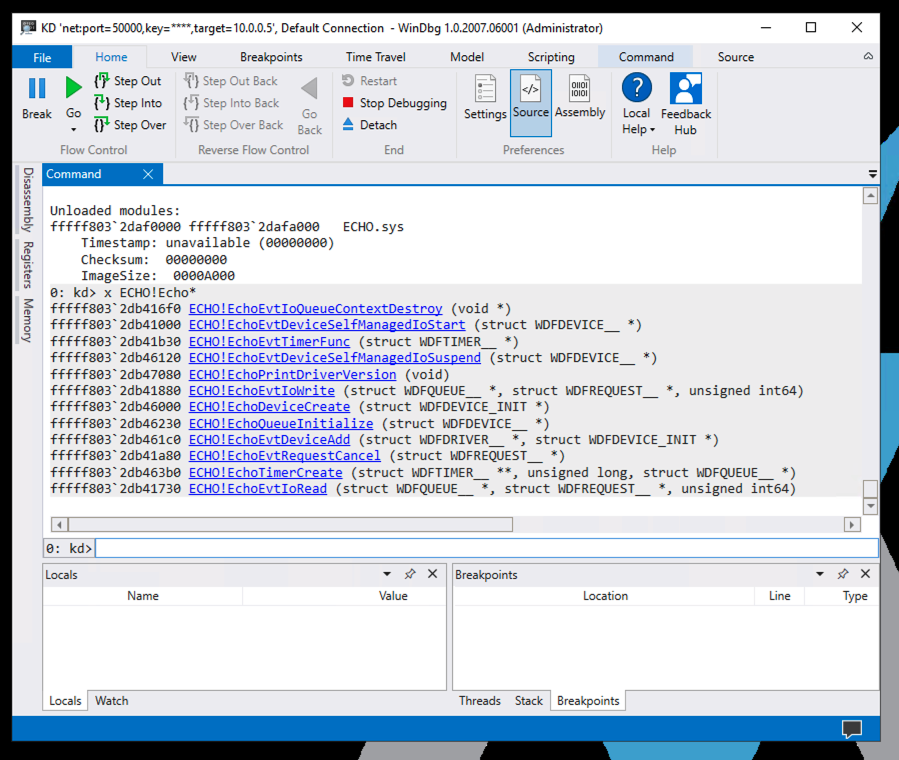
Task: Toggle Source mode in Preferences
Action: click(530, 98)
